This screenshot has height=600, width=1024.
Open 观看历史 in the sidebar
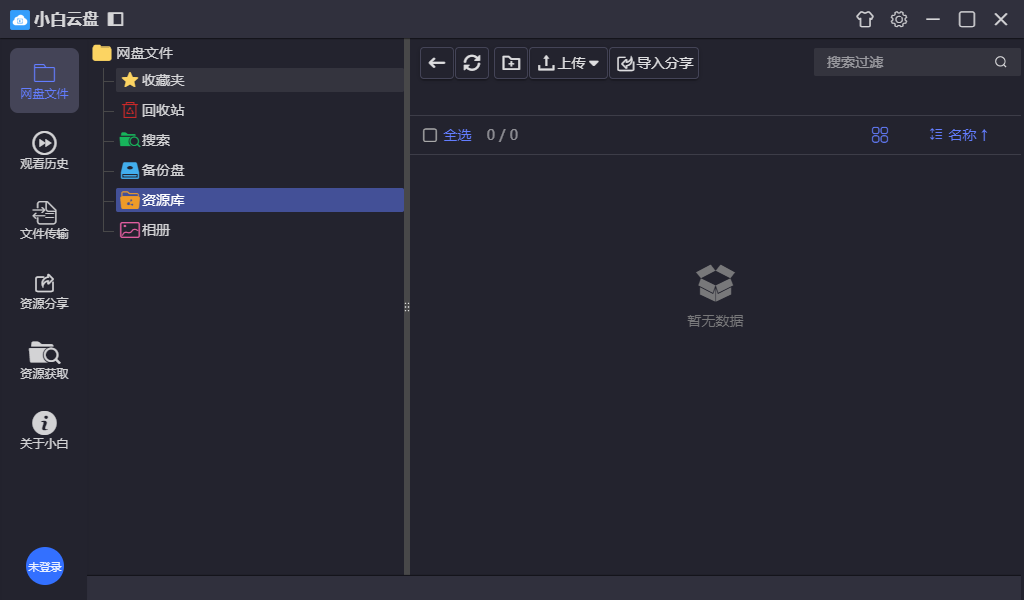44,150
